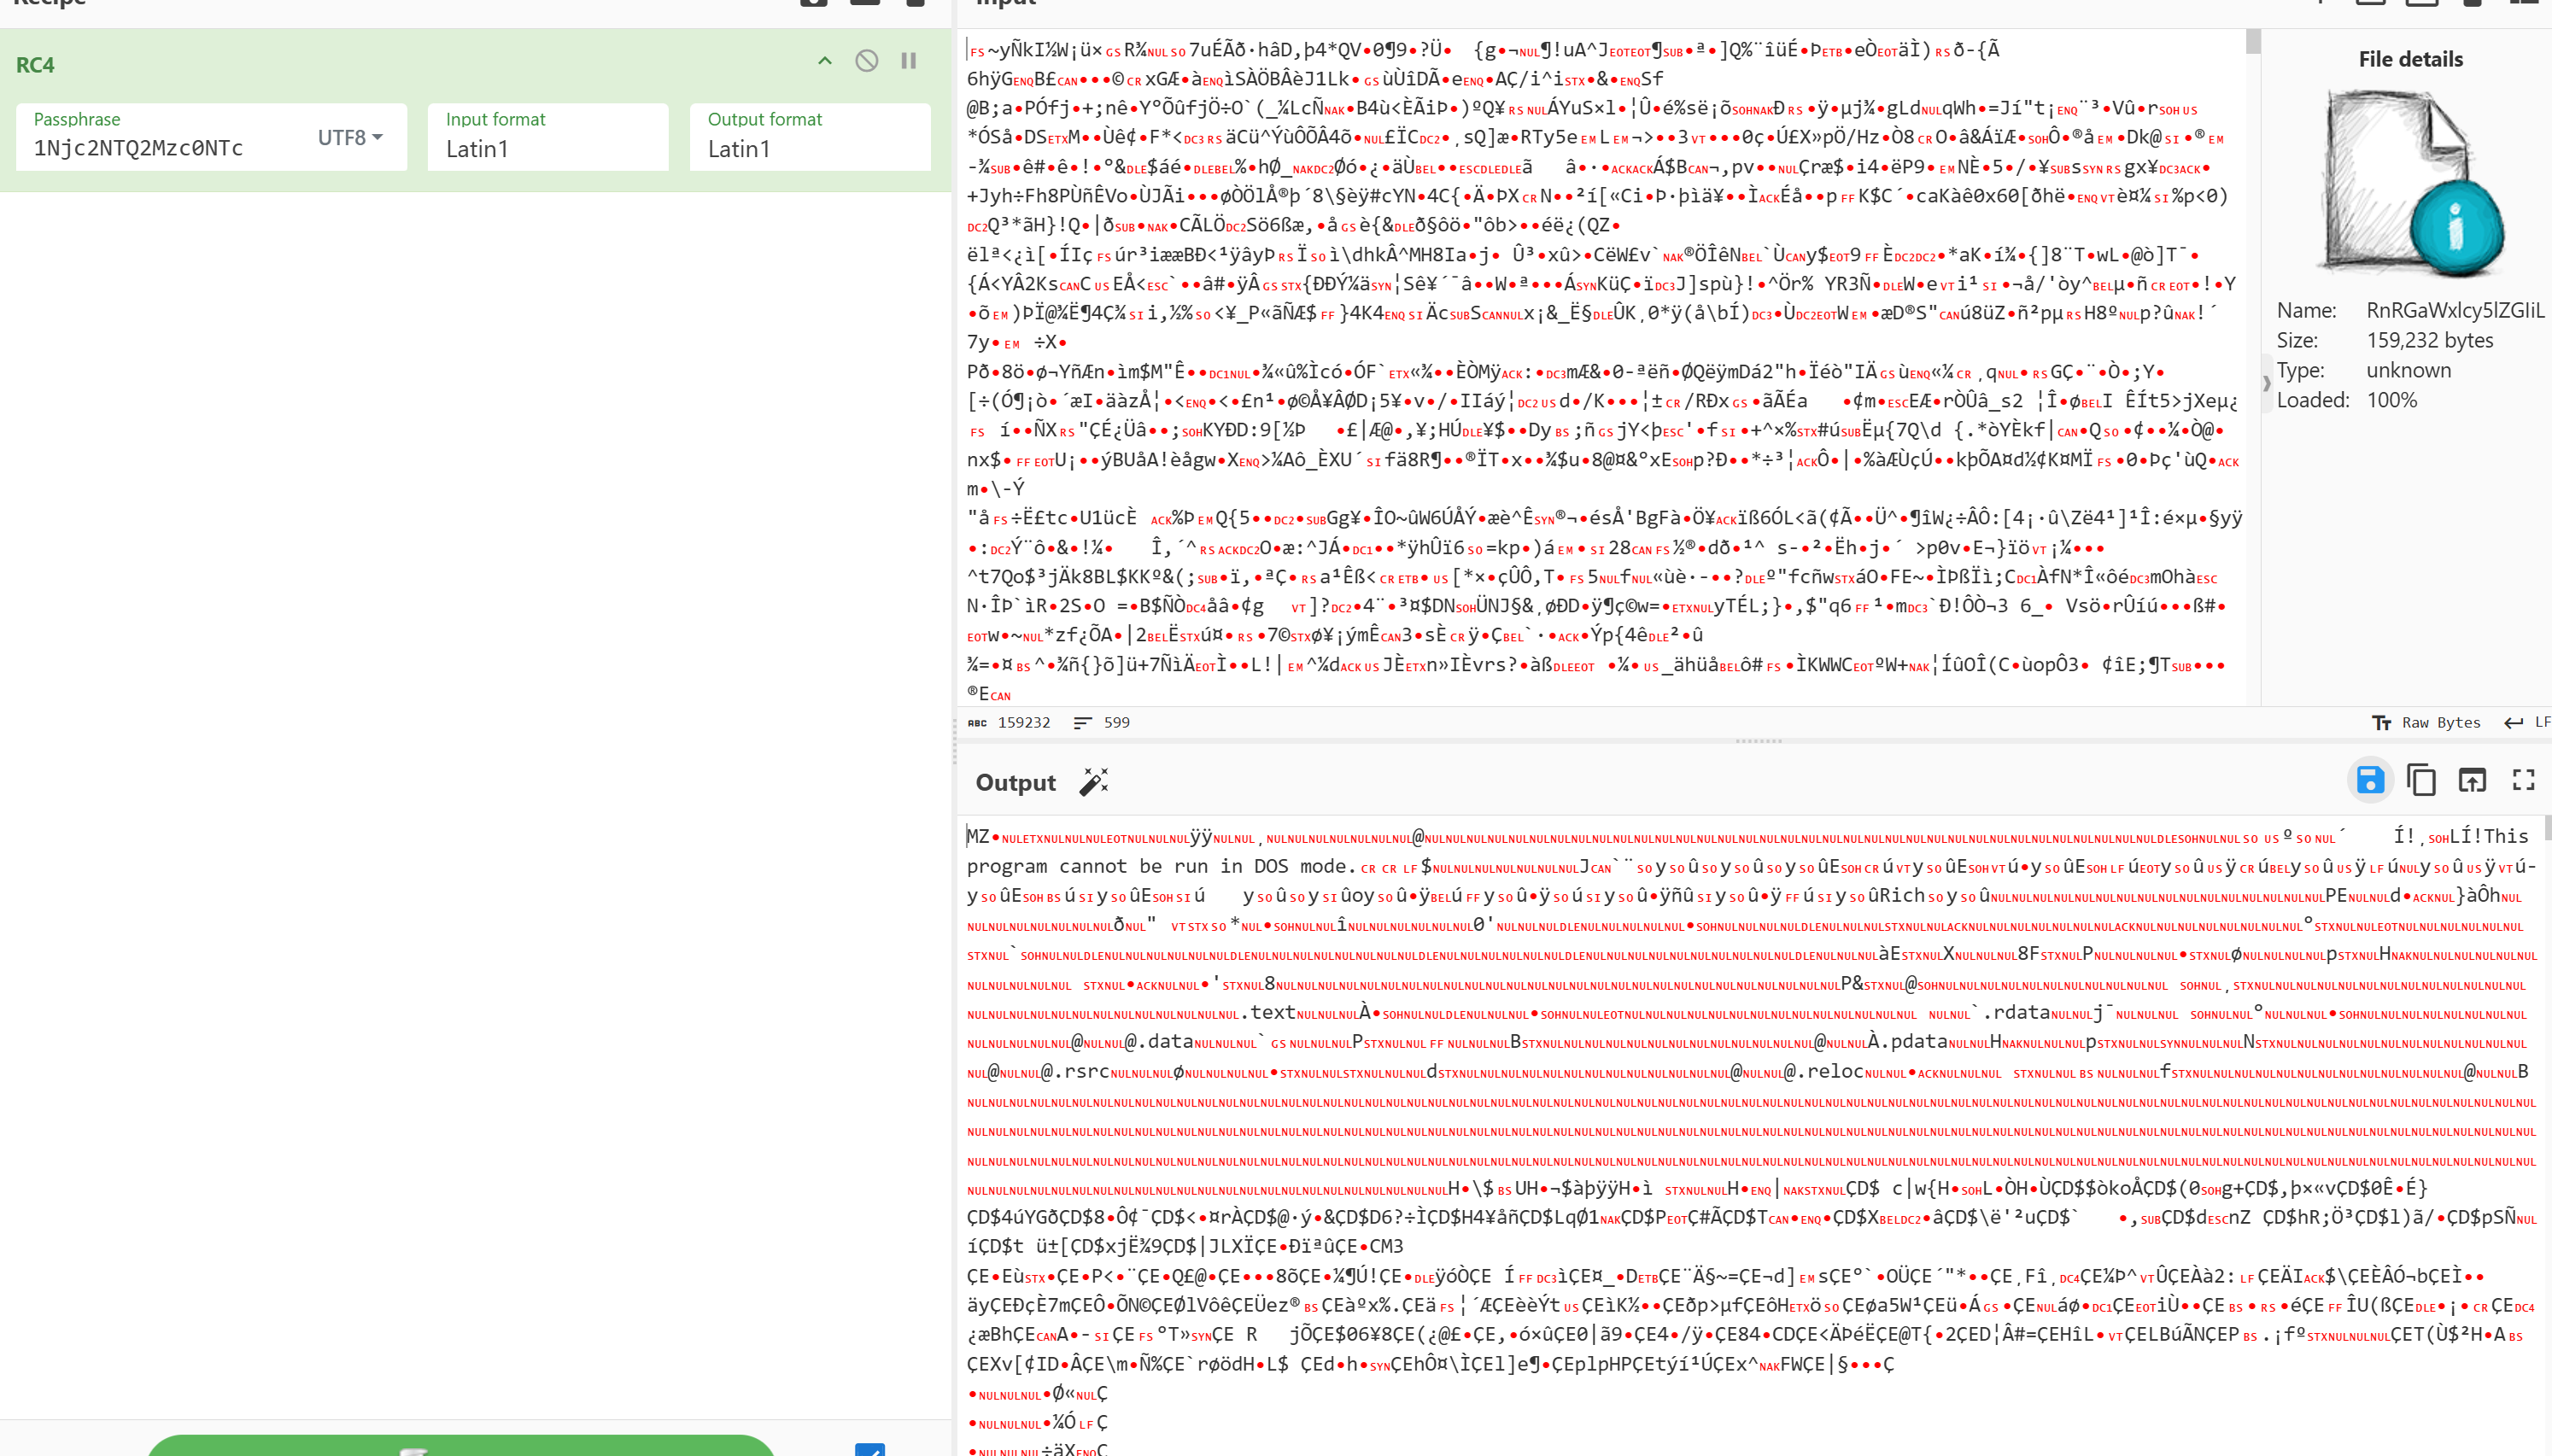This screenshot has width=2552, height=1456.
Task: Click the Passphrase text field
Action: pyautogui.click(x=160, y=148)
